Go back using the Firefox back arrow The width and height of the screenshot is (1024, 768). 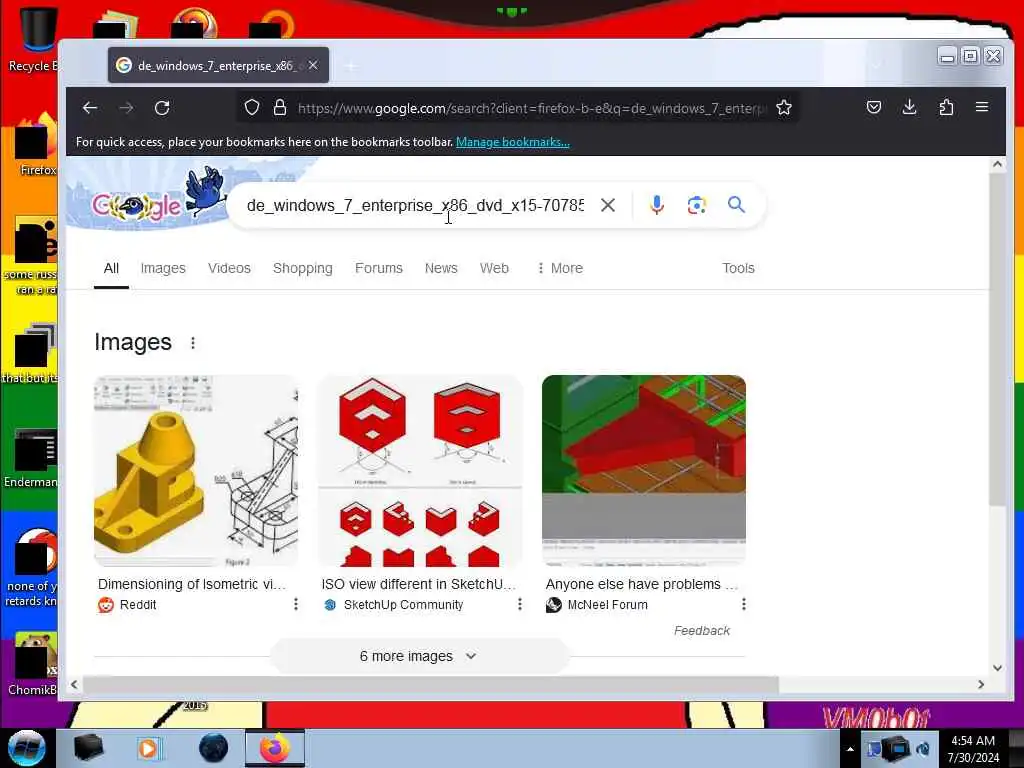(x=90, y=108)
